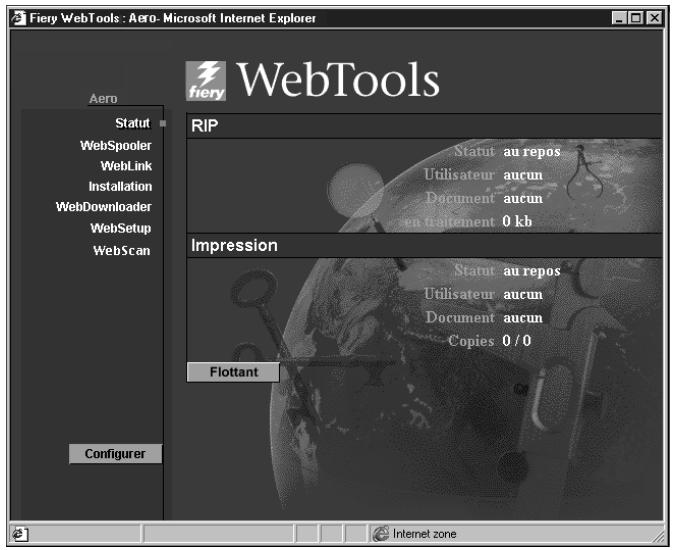
Task: Maximize the Internet Explorer window
Action: (636, 18)
